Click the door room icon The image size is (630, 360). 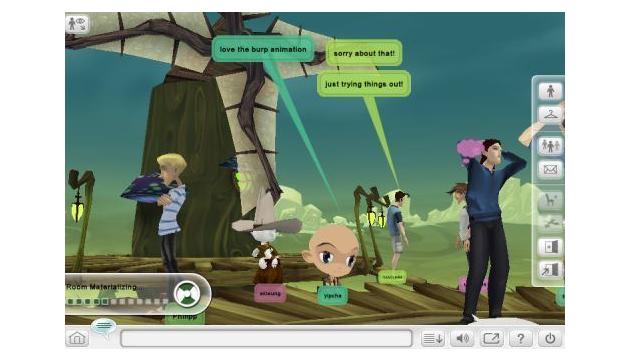tap(550, 247)
